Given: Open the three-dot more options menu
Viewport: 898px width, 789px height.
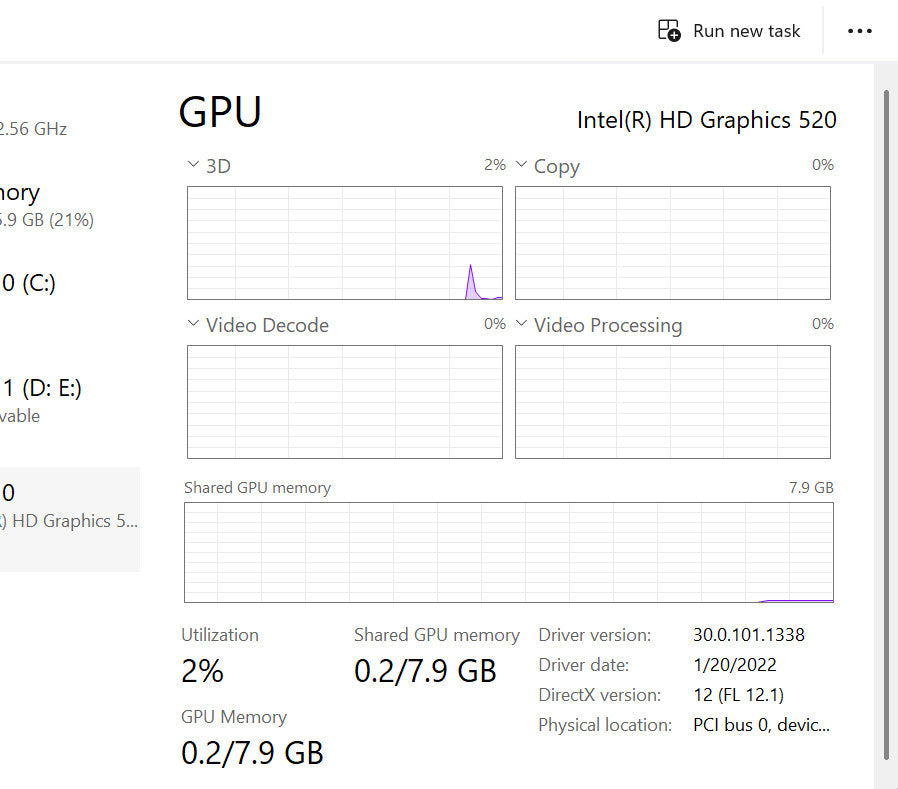Looking at the screenshot, I should [859, 31].
